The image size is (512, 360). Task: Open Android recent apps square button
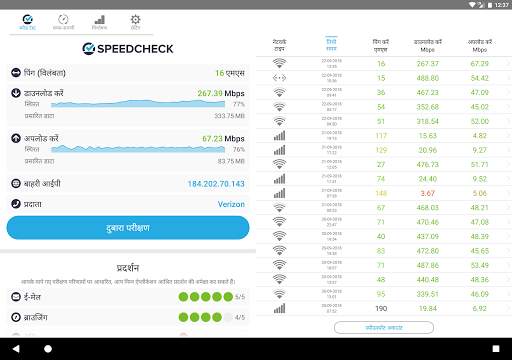click(496, 349)
